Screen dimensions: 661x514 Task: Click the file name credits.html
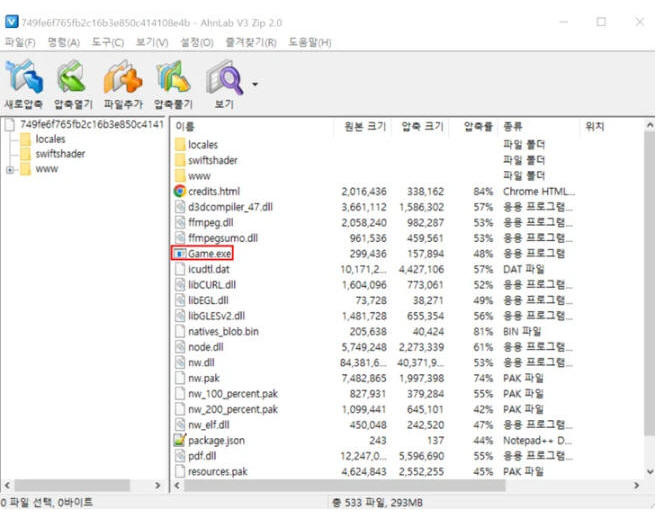point(214,191)
